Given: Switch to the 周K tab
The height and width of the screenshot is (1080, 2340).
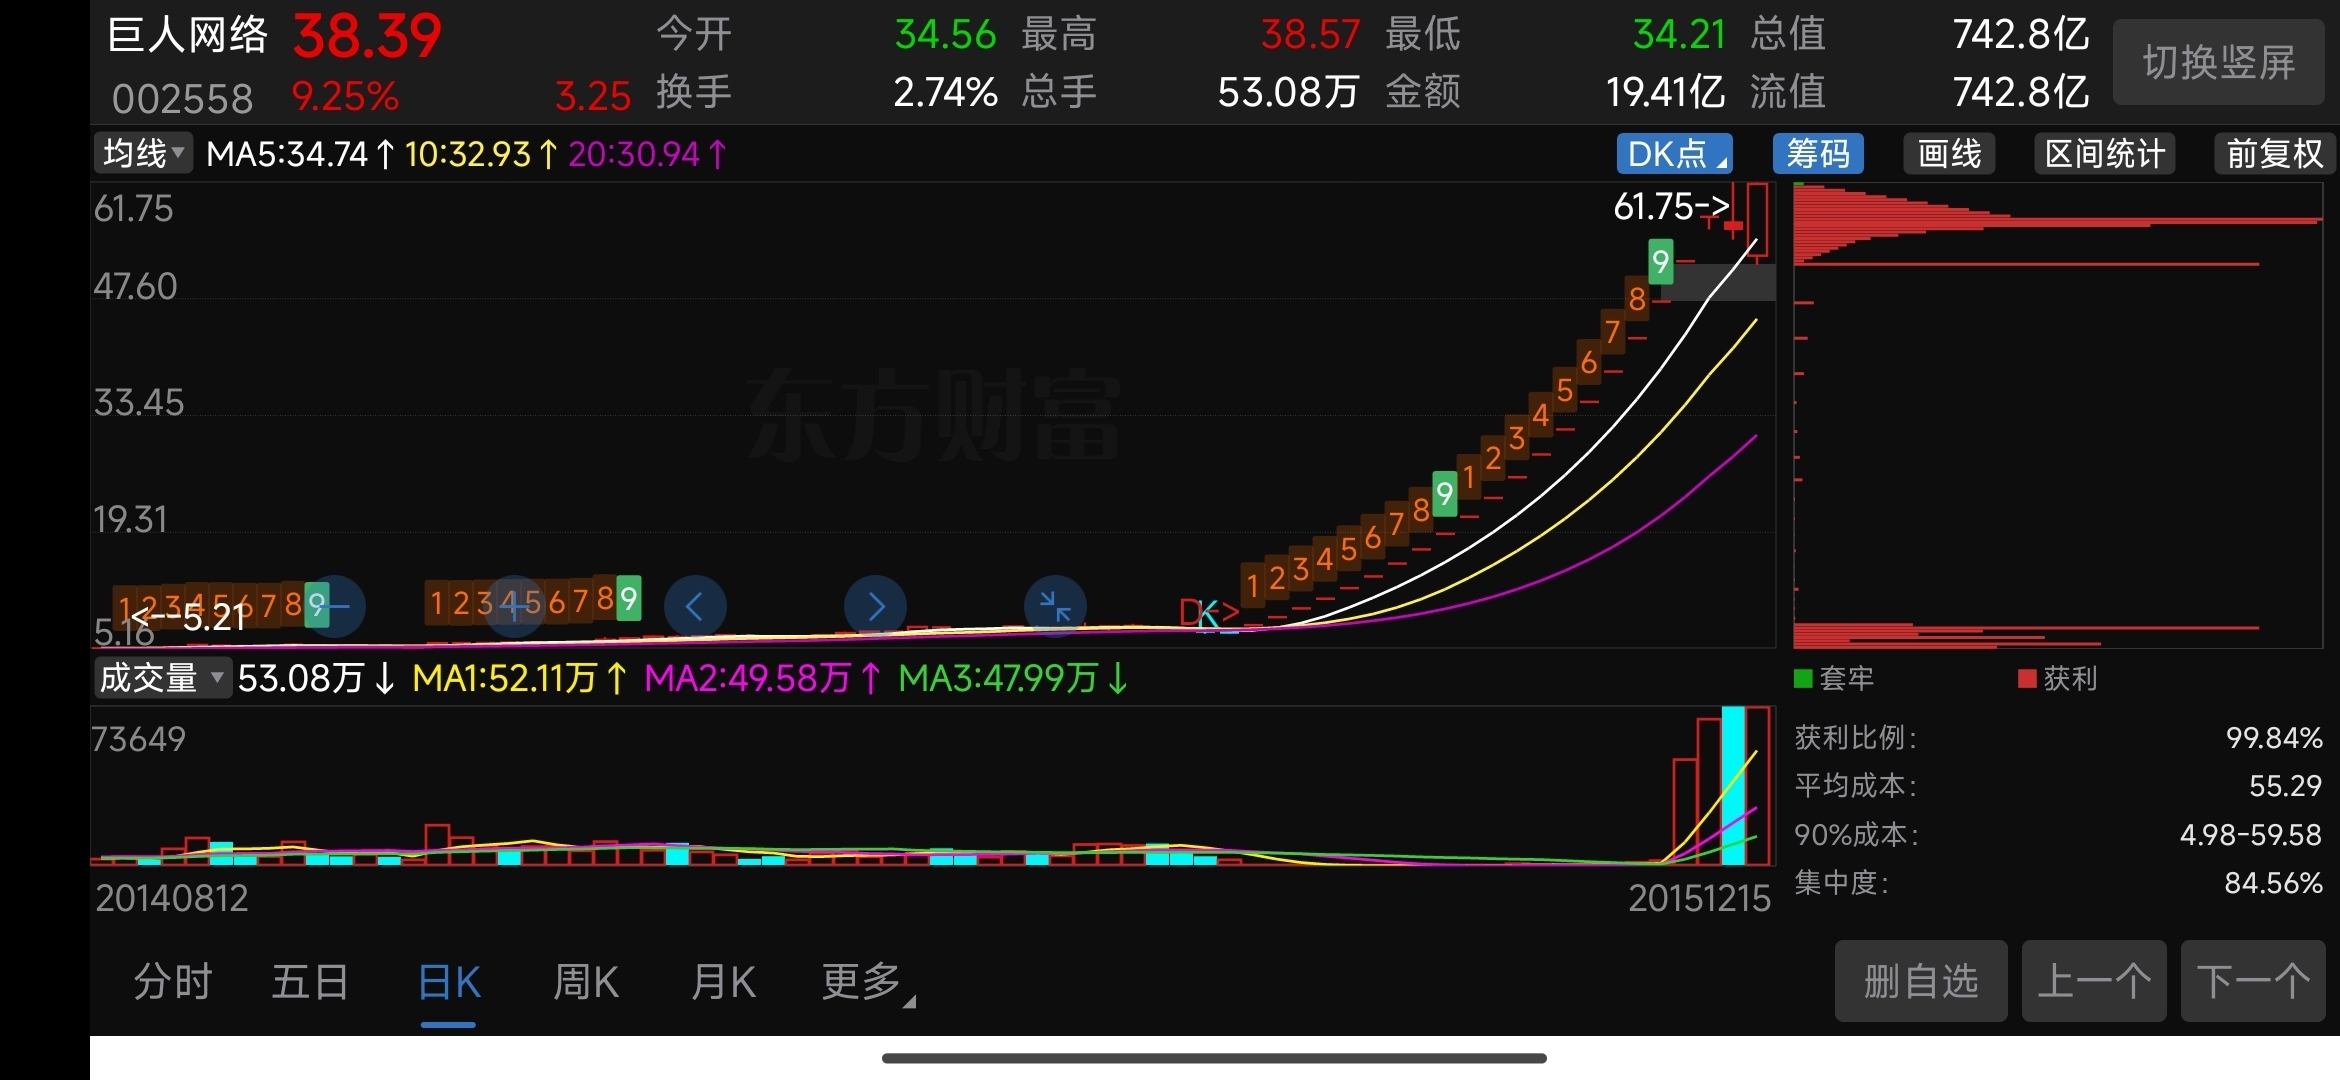Looking at the screenshot, I should 586,982.
